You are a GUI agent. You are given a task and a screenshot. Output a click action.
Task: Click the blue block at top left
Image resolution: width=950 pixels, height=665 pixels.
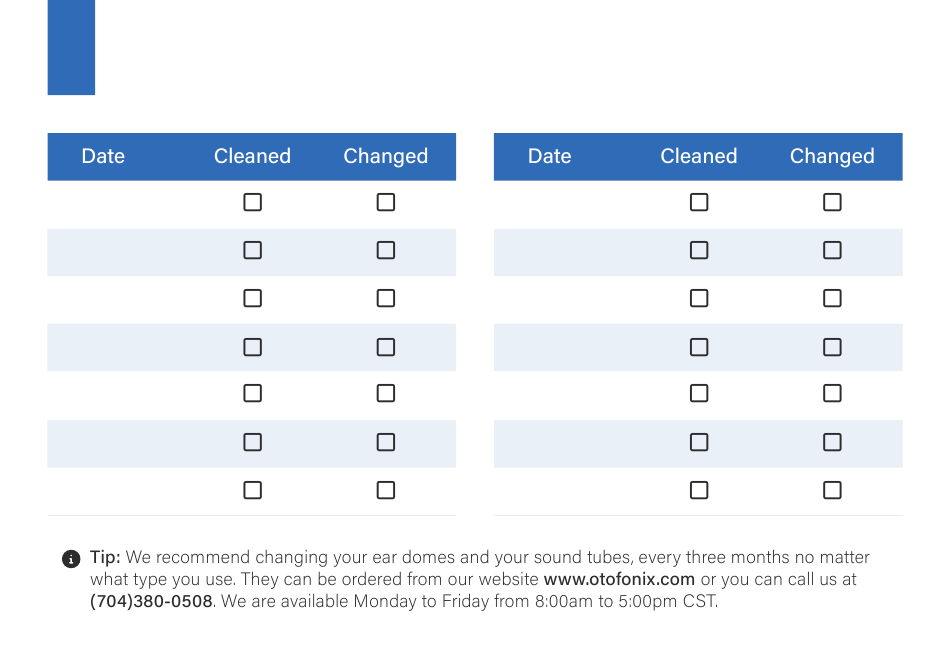tap(71, 47)
